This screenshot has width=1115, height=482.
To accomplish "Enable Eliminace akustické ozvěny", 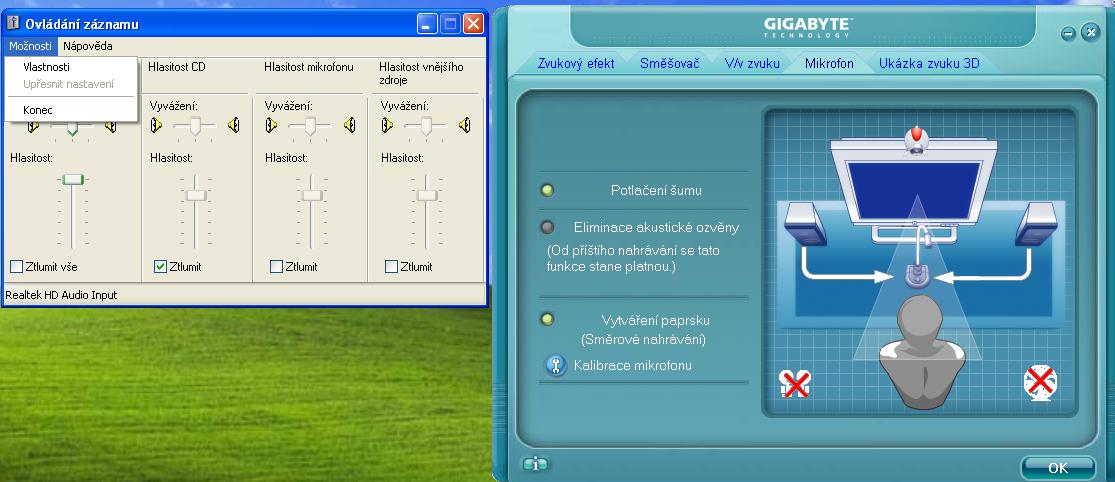I will pos(547,227).
